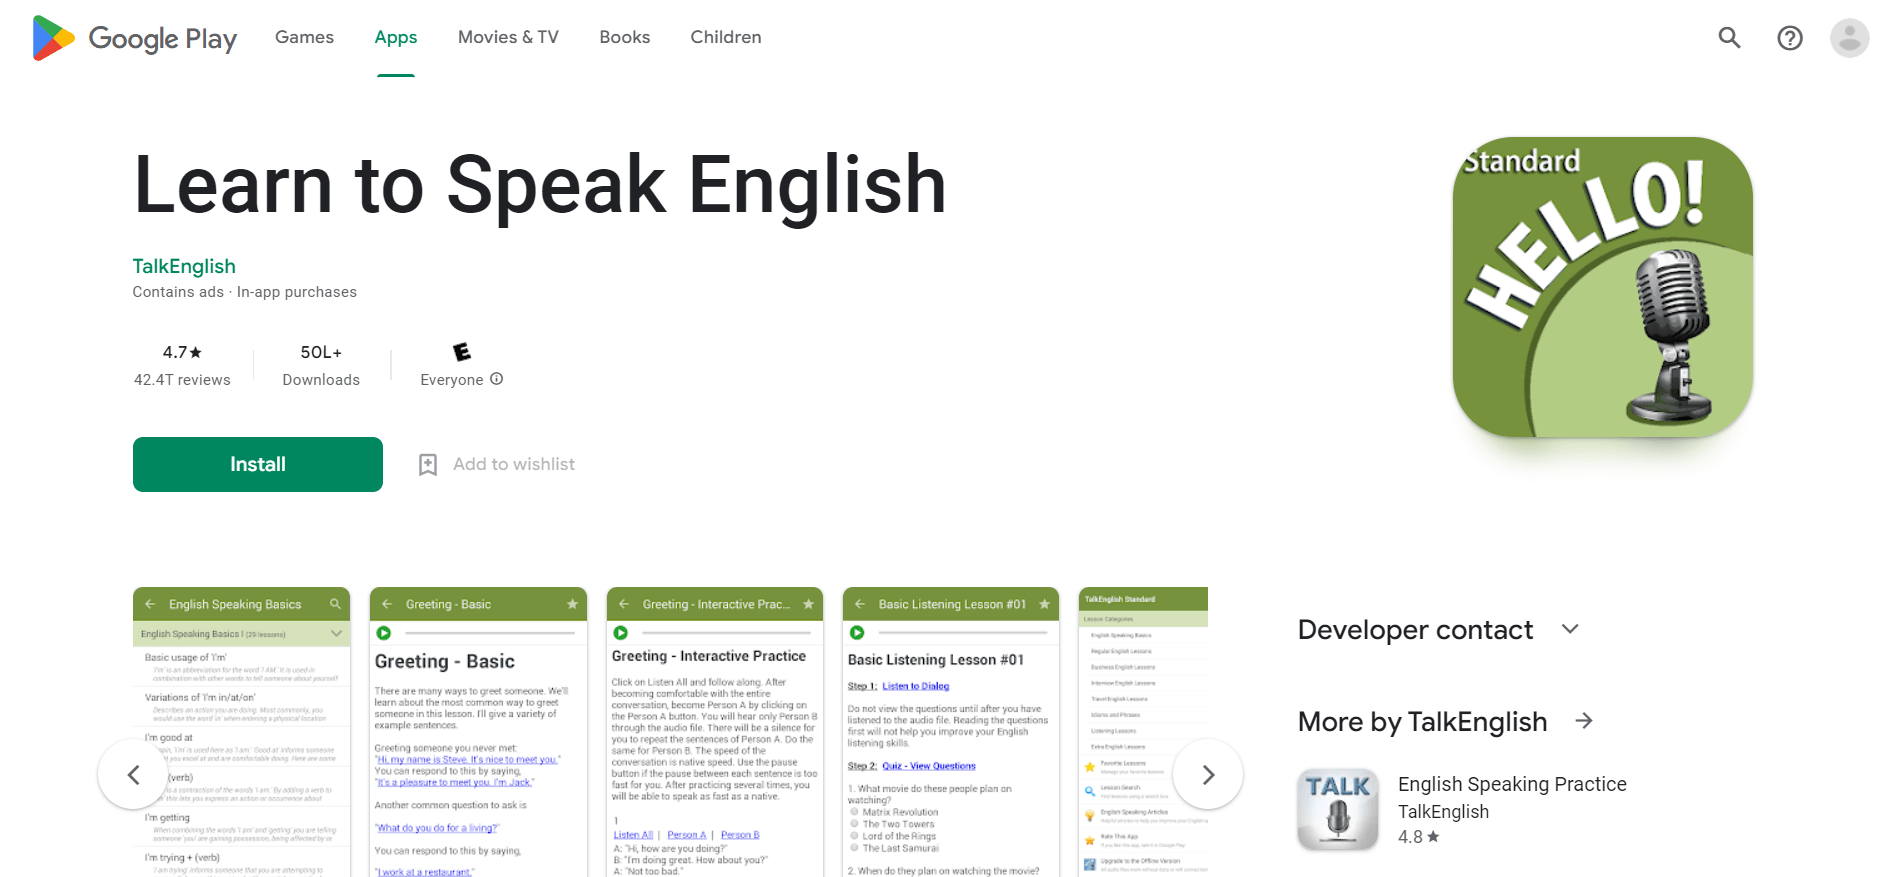Click the Google Play logo
The width and height of the screenshot is (1889, 877).
[135, 38]
